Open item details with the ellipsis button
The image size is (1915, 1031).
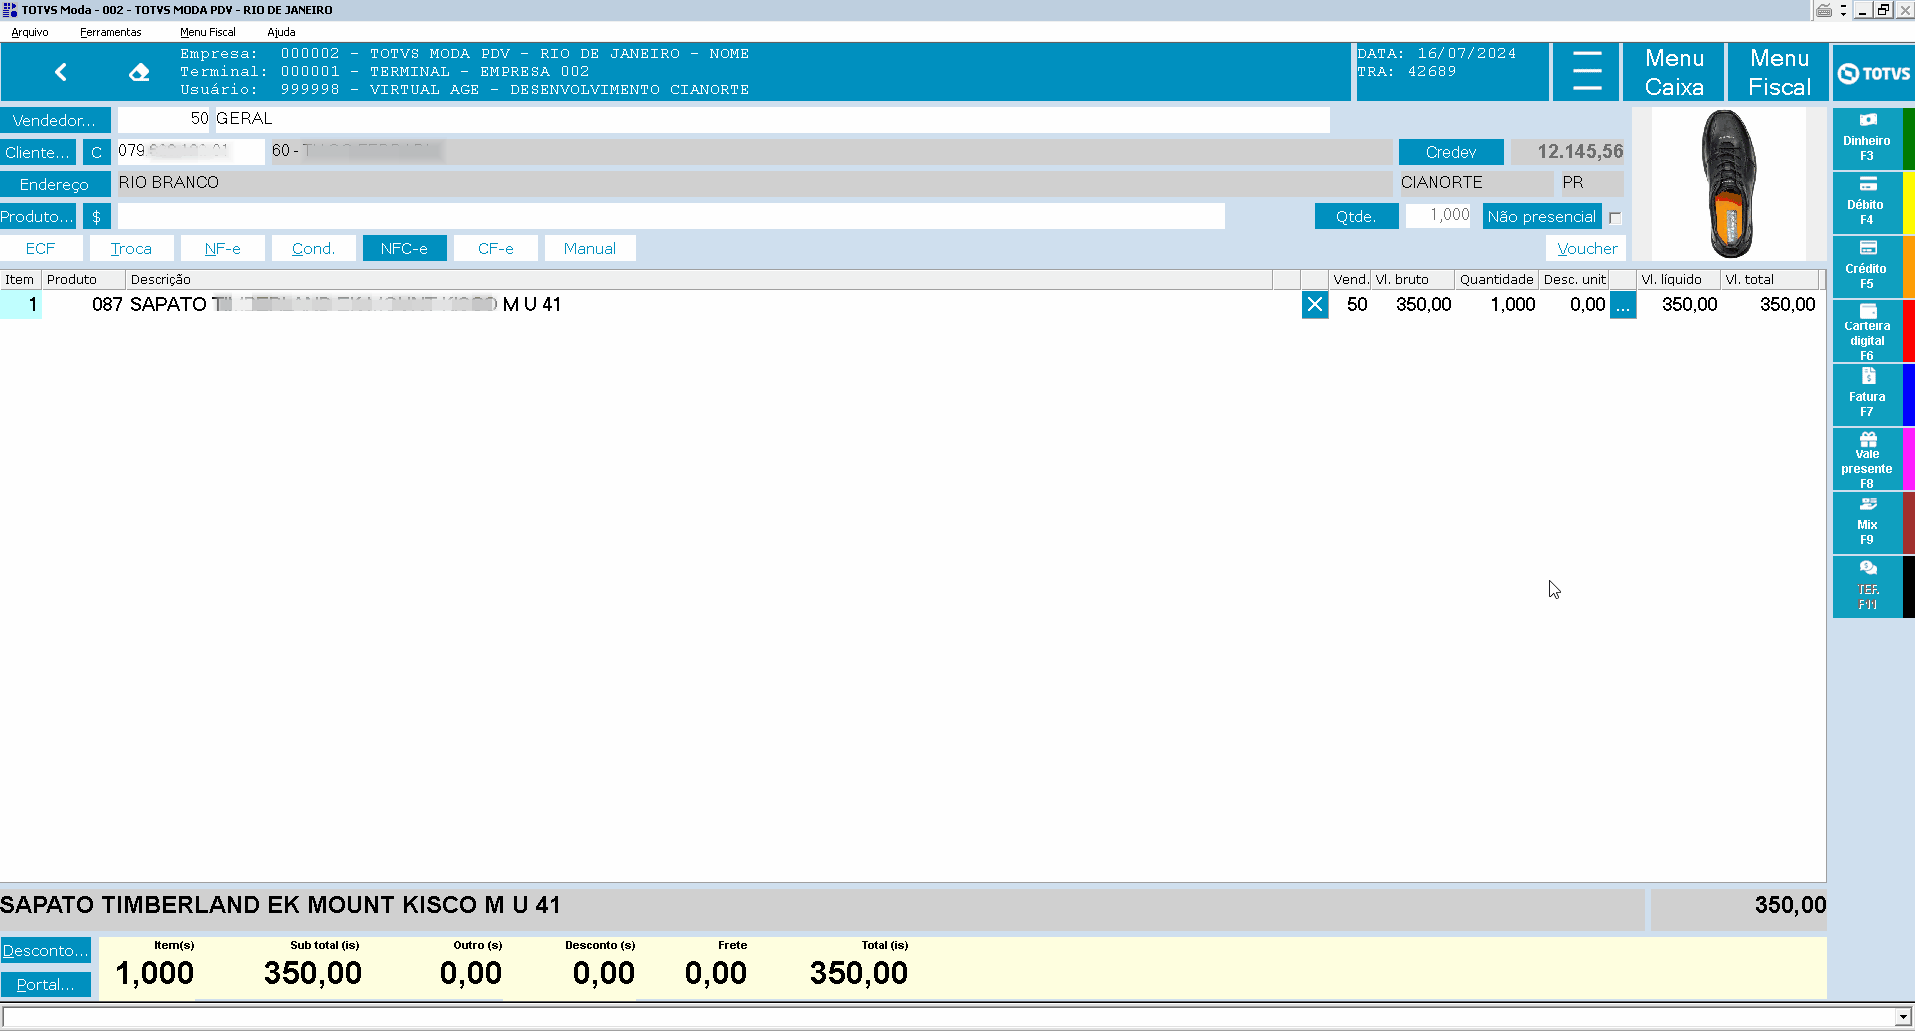click(1623, 305)
